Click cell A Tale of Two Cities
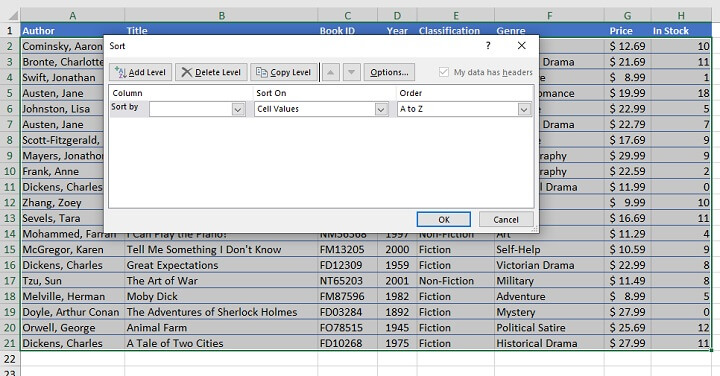Viewport: 720px width, 376px height. tap(221, 343)
